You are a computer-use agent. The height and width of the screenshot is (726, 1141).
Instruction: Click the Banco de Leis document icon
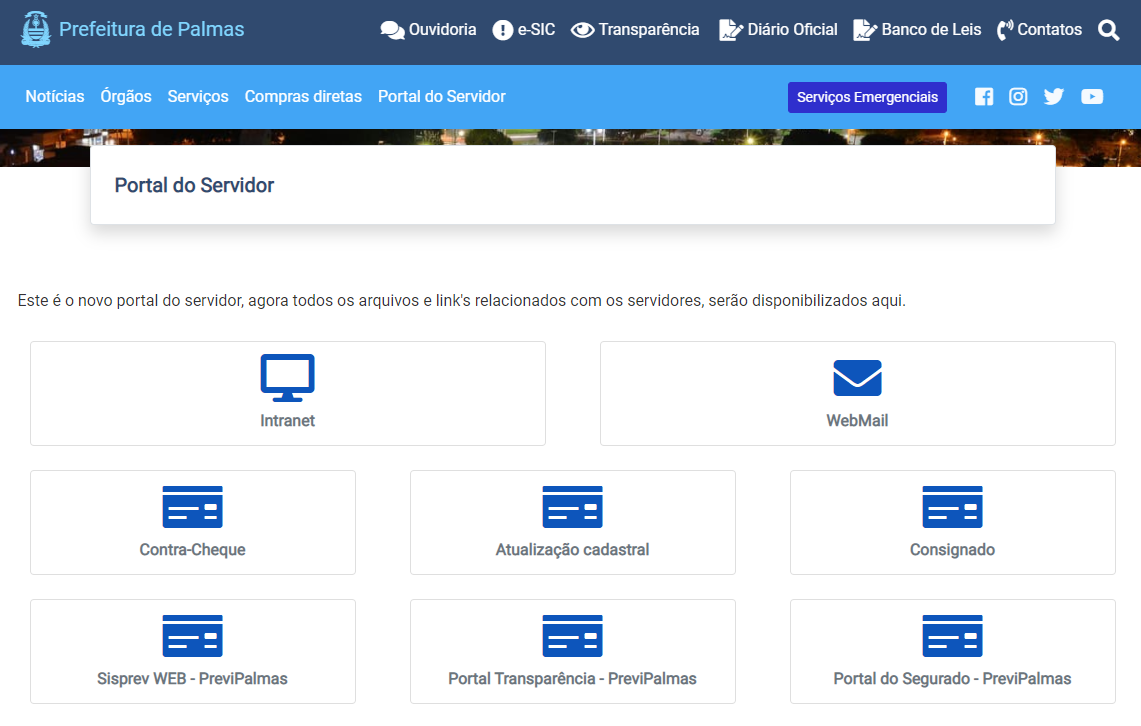(x=864, y=30)
